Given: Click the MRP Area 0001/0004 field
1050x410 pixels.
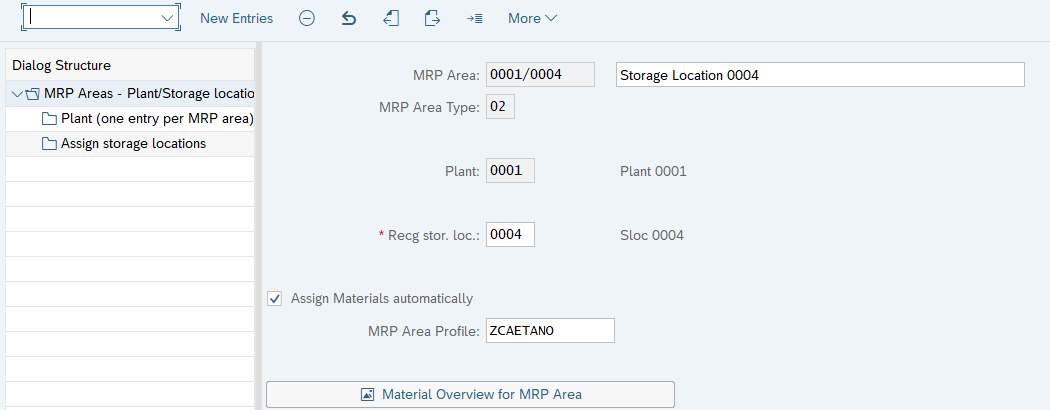Looking at the screenshot, I should (x=540, y=75).
